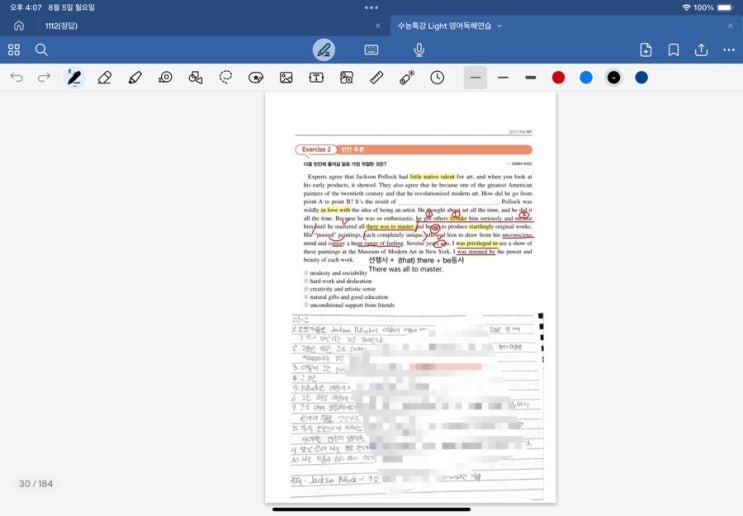Insert an image
The width and height of the screenshot is (743, 516).
tap(286, 77)
